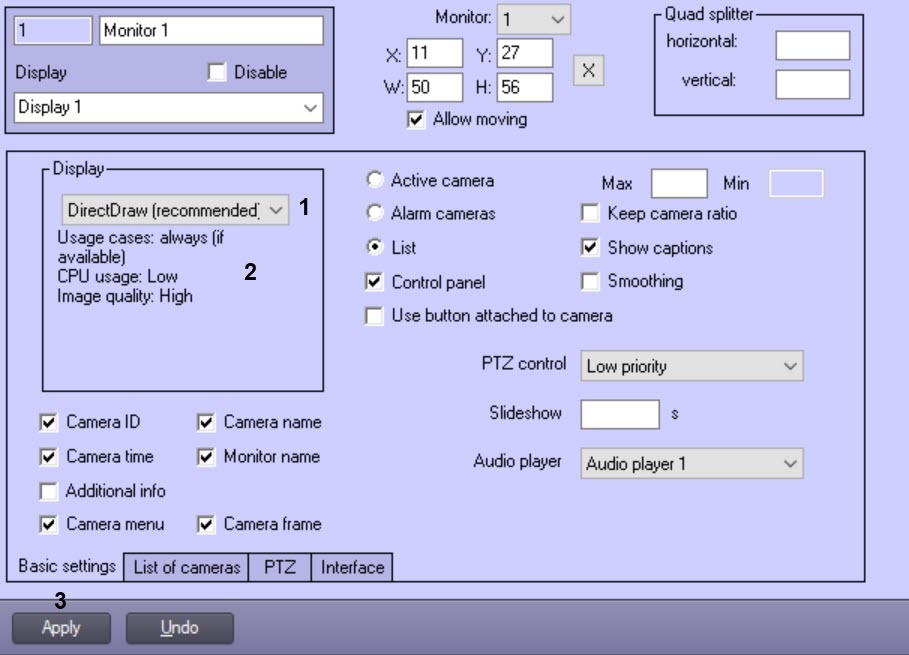909x655 pixels.
Task: Click the X button next to coordinates
Action: point(588,71)
